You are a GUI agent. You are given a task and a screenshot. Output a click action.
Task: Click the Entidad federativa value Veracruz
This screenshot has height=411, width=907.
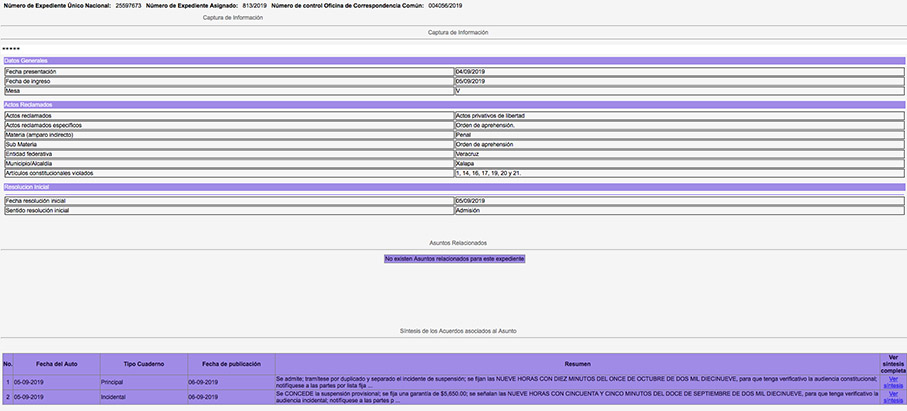[x=469, y=153]
